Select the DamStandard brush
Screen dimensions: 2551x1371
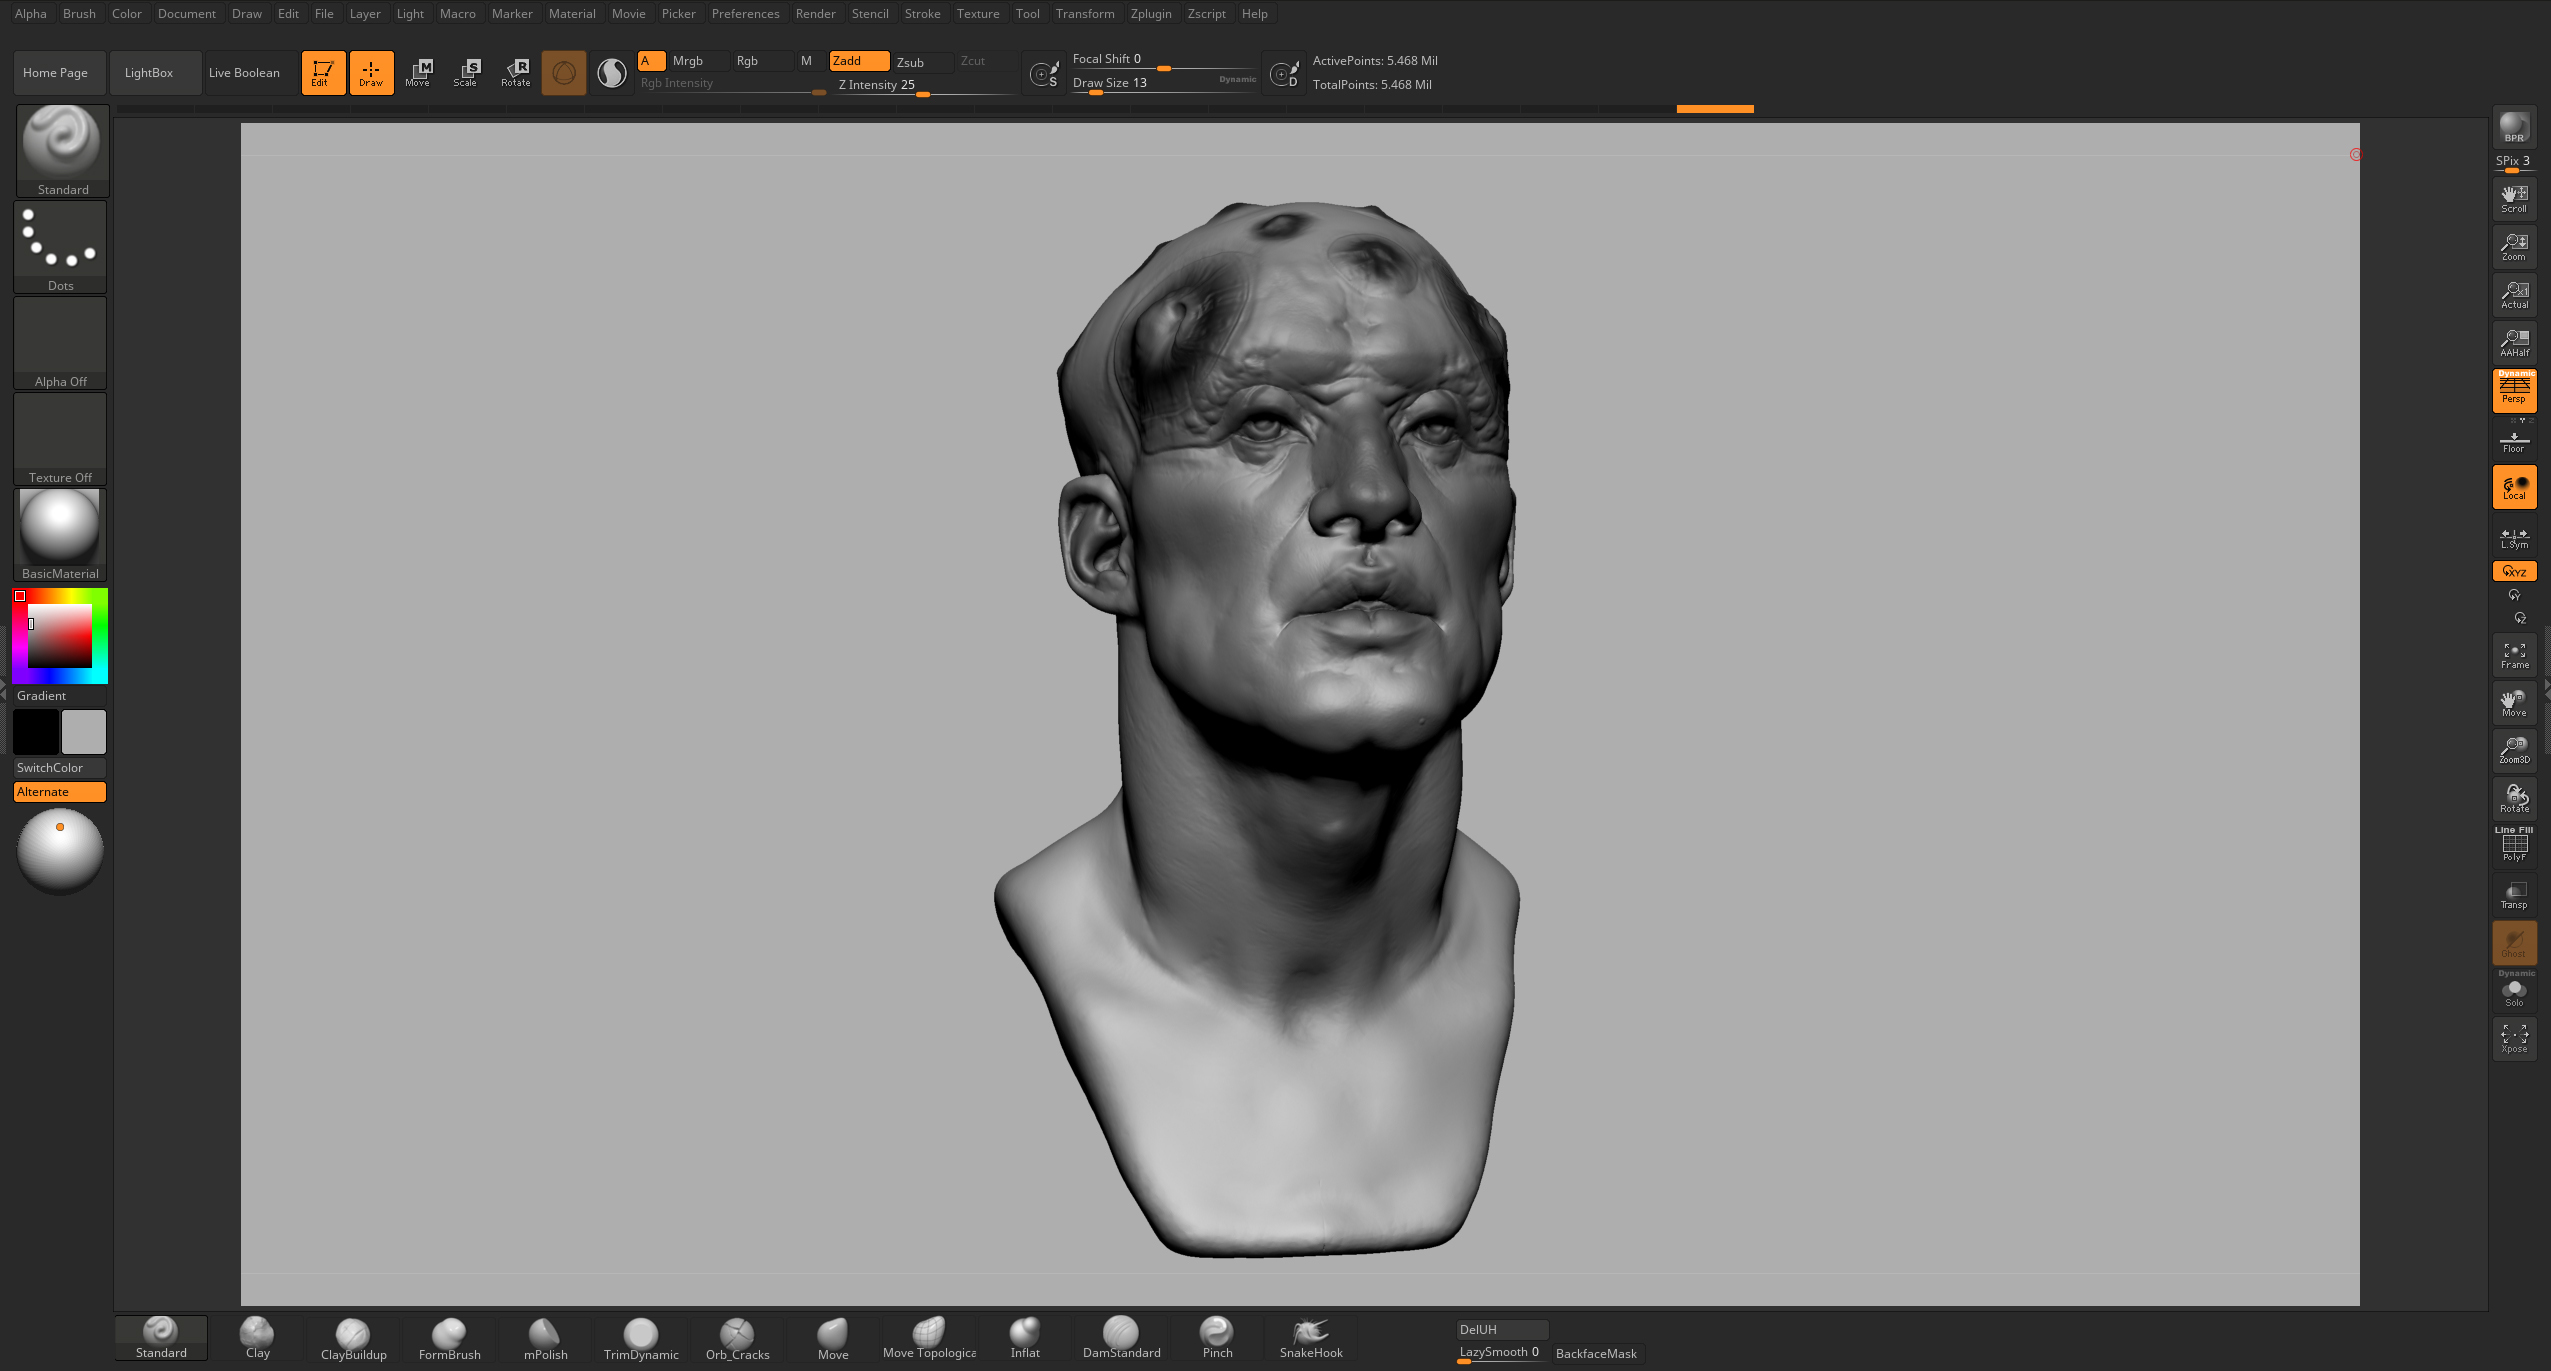click(1121, 1338)
